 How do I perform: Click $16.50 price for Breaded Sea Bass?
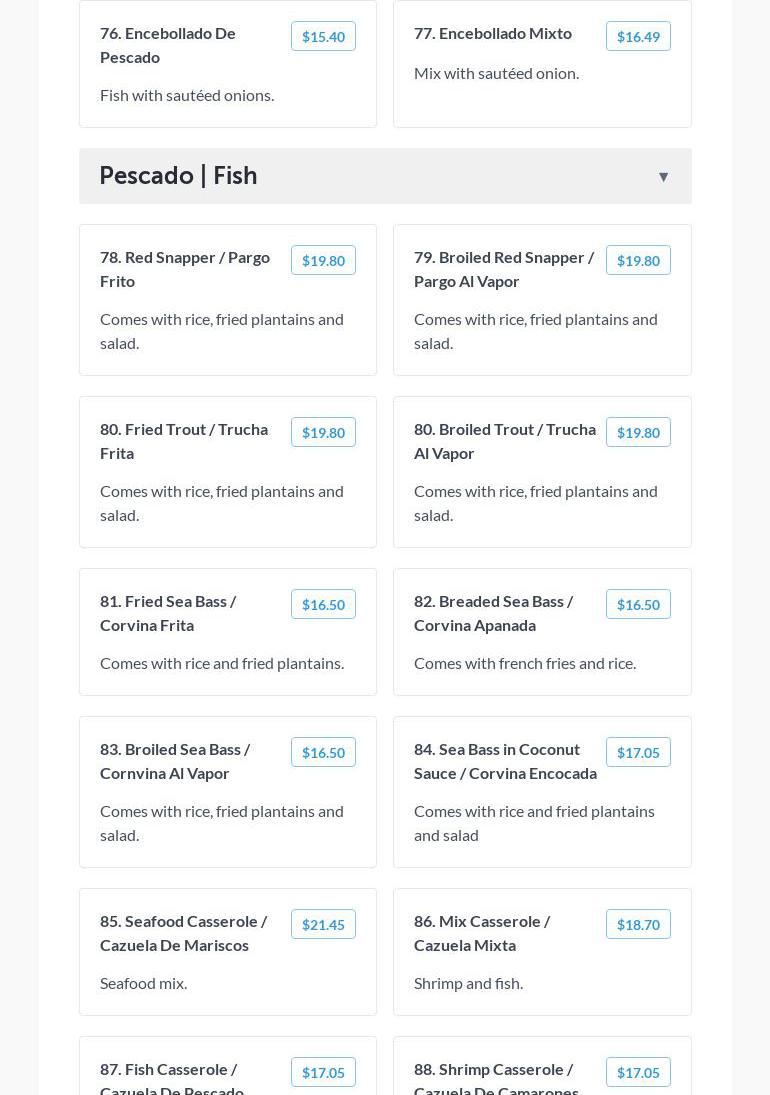coord(638,604)
